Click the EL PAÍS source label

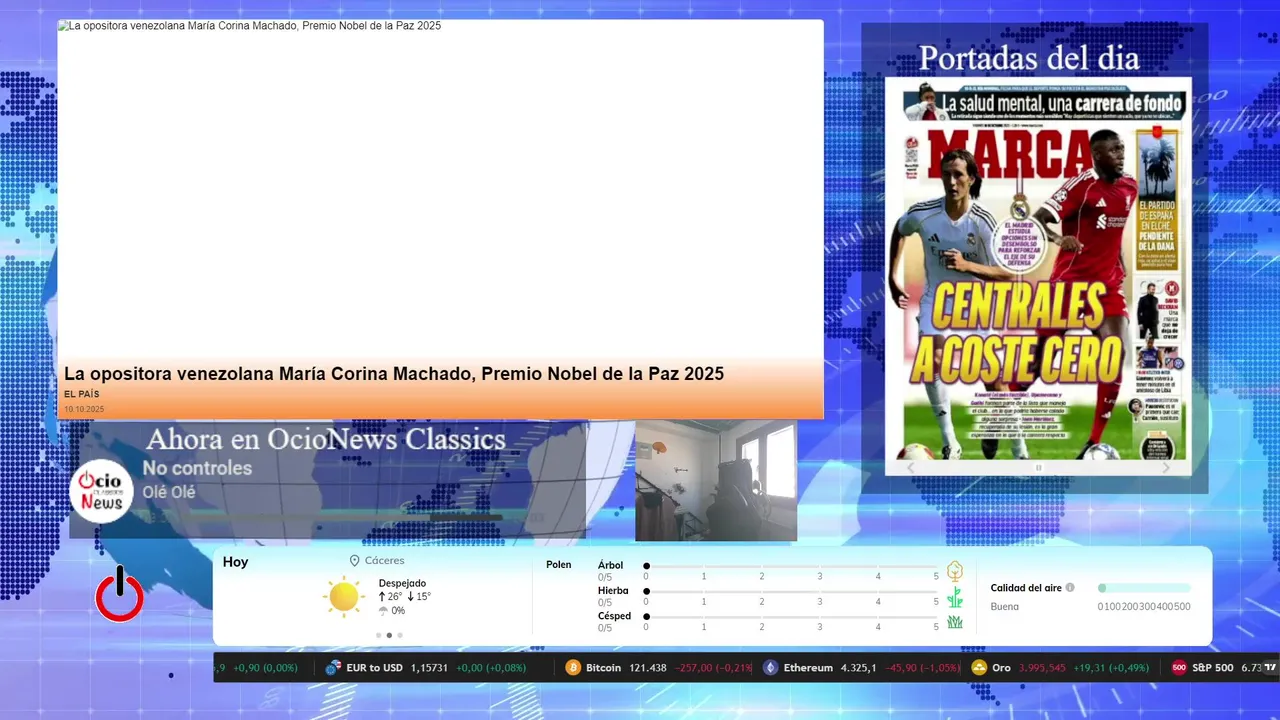pyautogui.click(x=82, y=394)
